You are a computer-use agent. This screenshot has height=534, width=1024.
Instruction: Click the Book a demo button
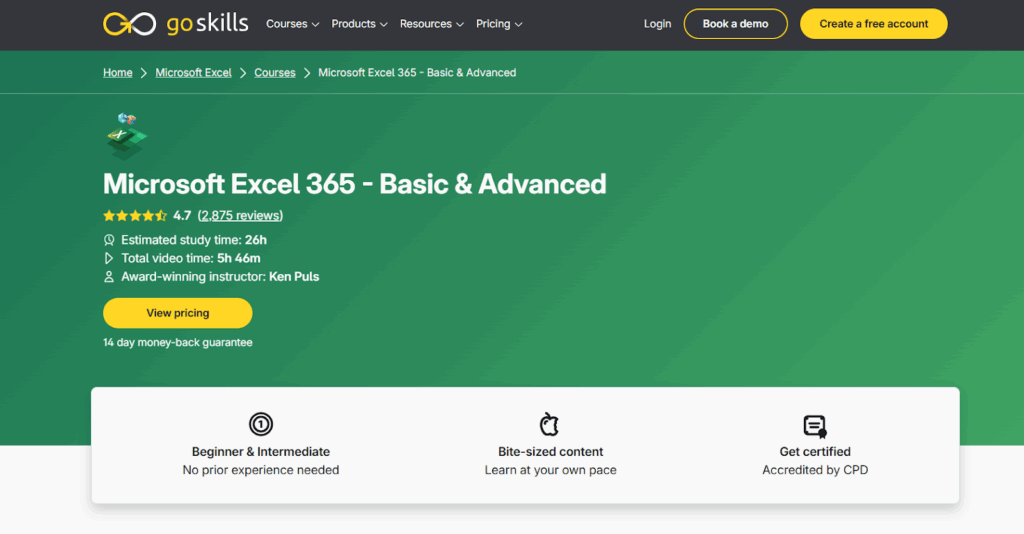point(735,24)
